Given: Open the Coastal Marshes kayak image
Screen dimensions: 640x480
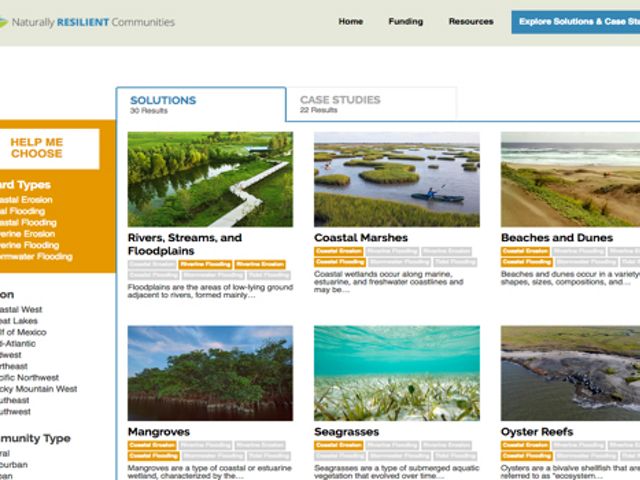Looking at the screenshot, I should (x=396, y=179).
